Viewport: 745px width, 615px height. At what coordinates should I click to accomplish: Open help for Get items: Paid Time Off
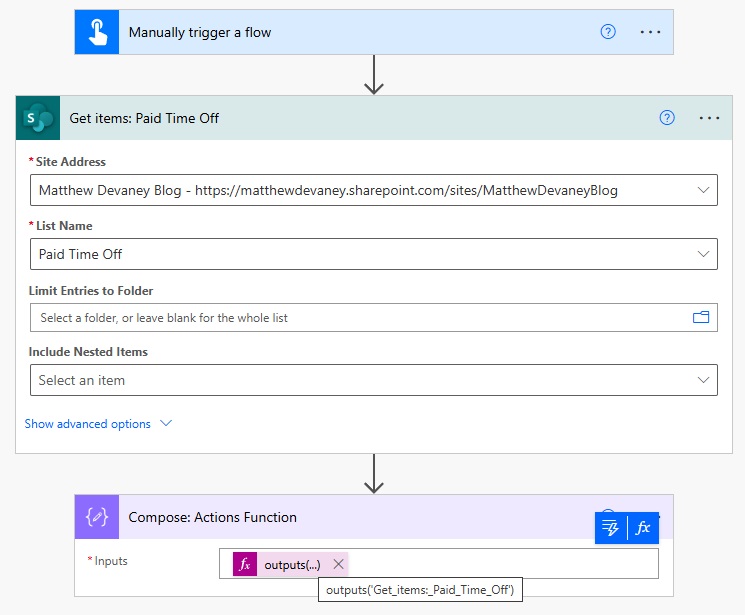point(667,118)
